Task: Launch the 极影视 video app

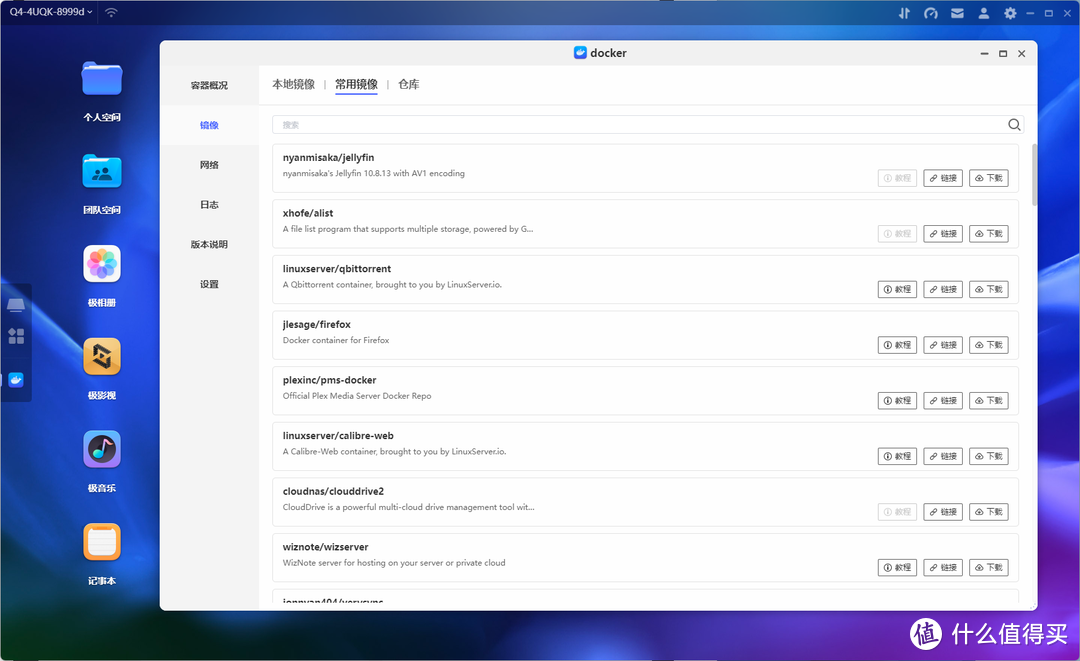Action: coord(101,357)
